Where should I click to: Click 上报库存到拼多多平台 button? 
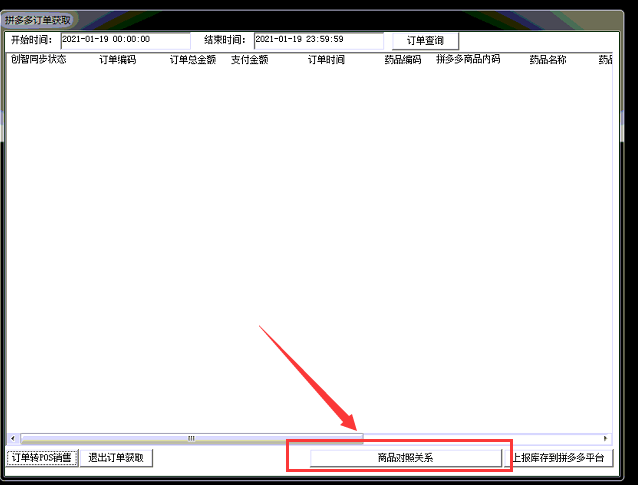pos(558,458)
